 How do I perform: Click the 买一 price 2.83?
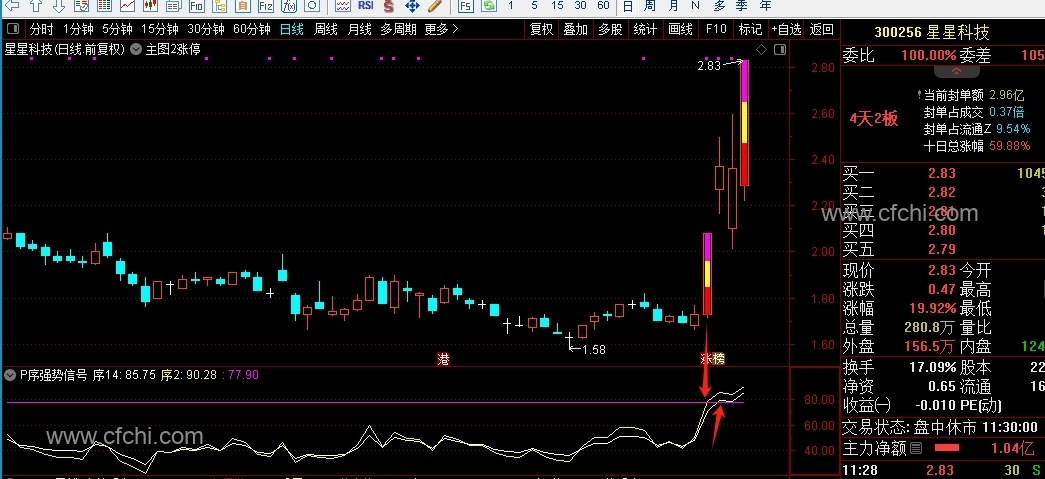[x=942, y=173]
